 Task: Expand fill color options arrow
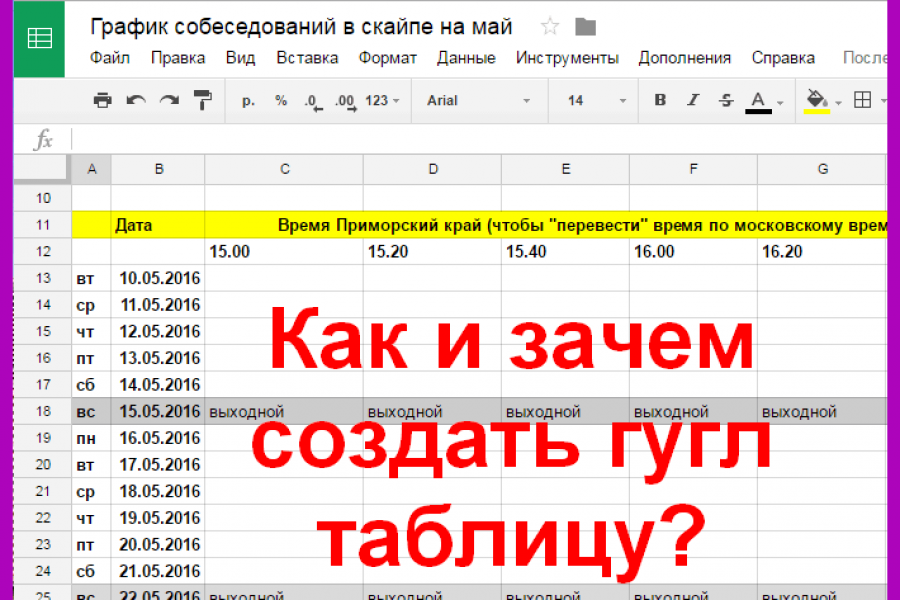pyautogui.click(x=838, y=103)
